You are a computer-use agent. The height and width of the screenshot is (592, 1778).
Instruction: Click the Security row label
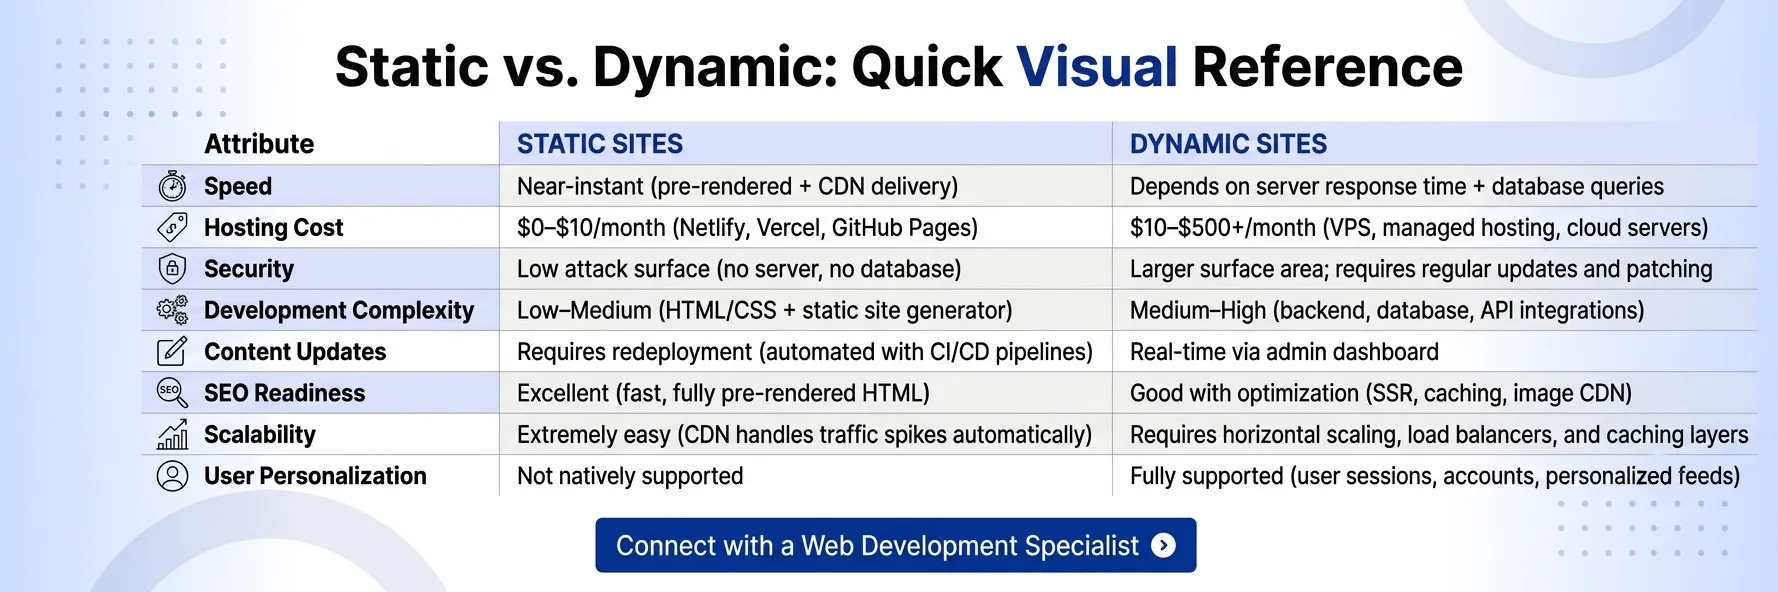point(249,269)
